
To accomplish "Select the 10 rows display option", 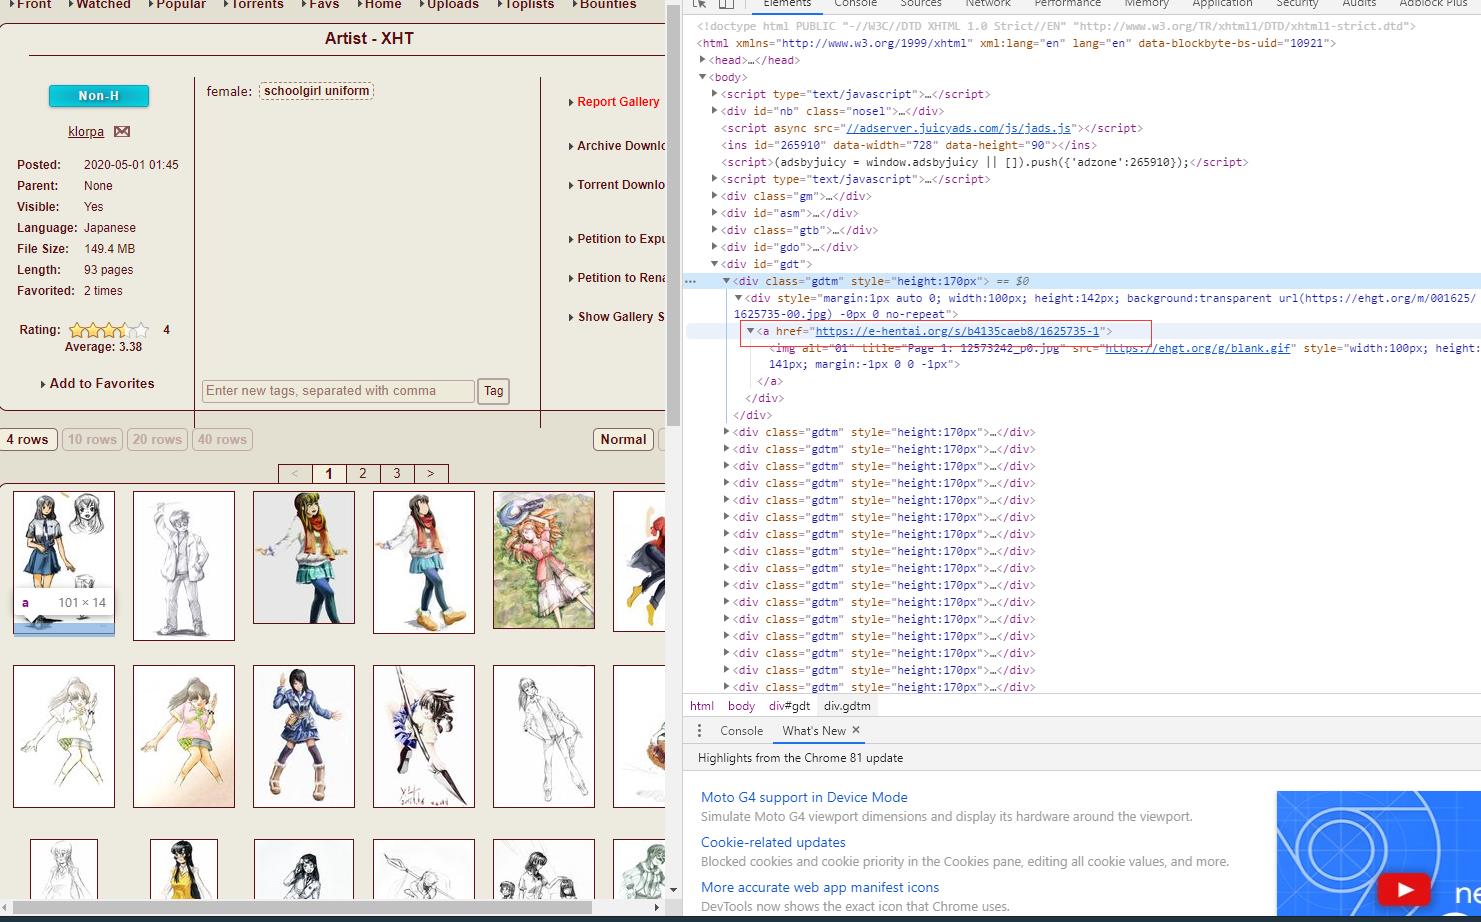I will [93, 440].
